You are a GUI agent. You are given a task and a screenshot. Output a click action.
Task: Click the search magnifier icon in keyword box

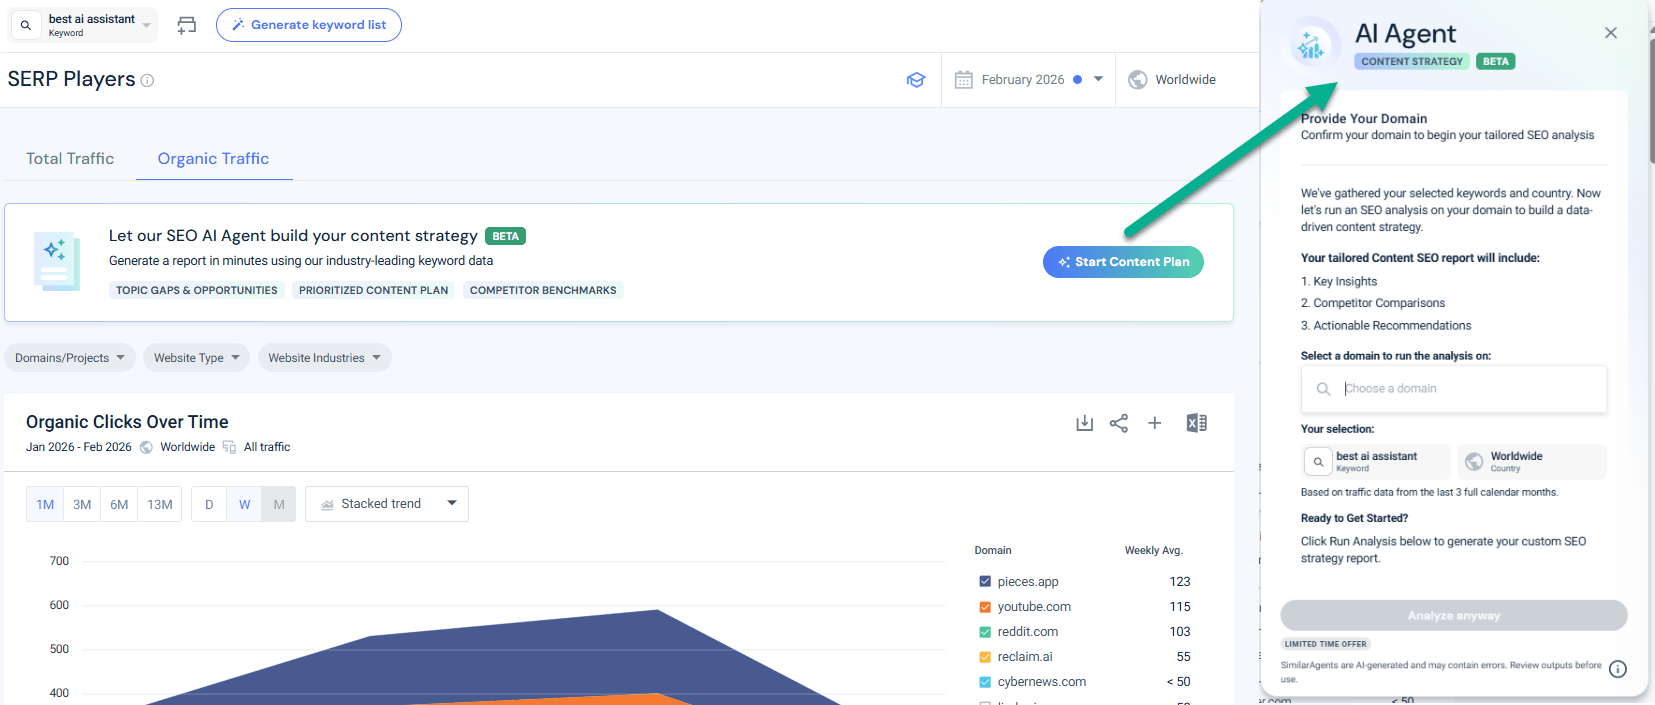coord(26,25)
